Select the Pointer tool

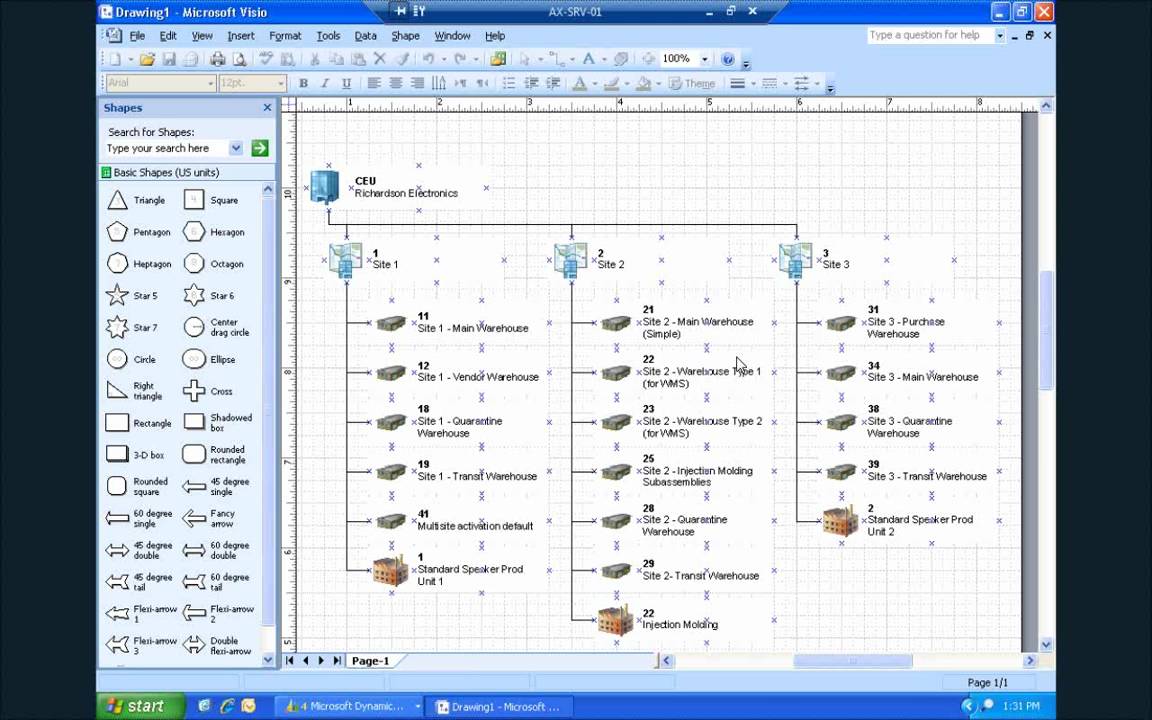(x=525, y=60)
